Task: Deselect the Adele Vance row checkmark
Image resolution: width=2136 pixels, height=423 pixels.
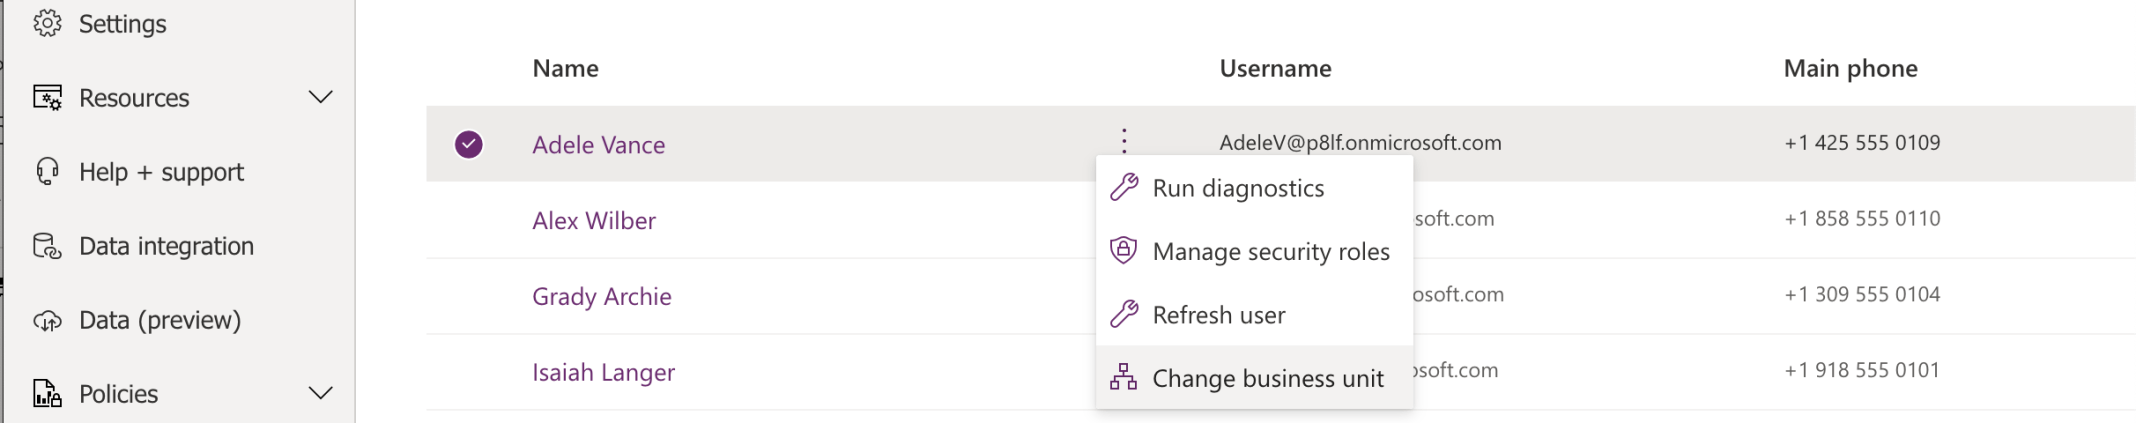Action: tap(468, 144)
